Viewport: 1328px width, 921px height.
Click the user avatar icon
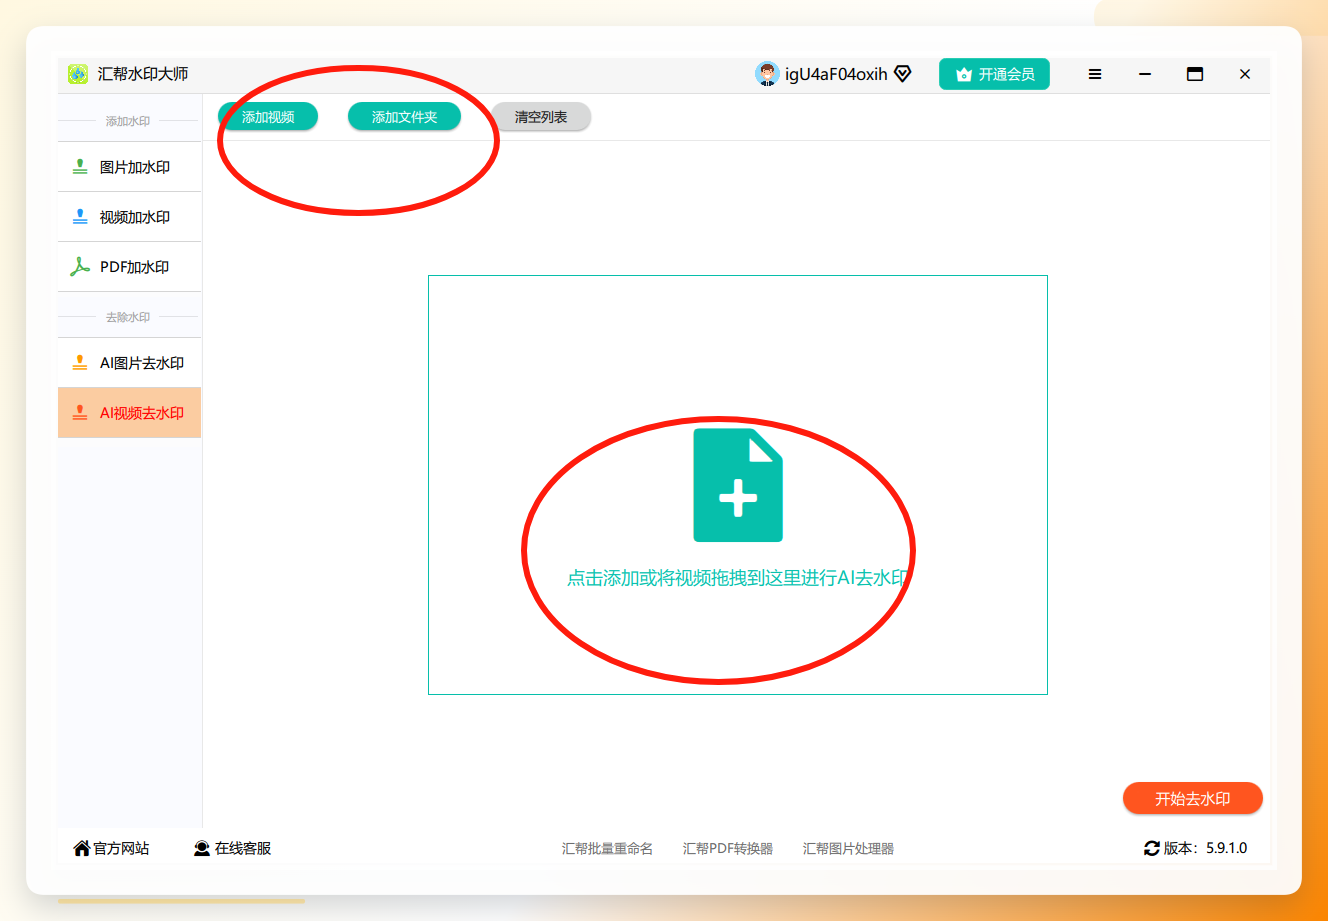(767, 74)
